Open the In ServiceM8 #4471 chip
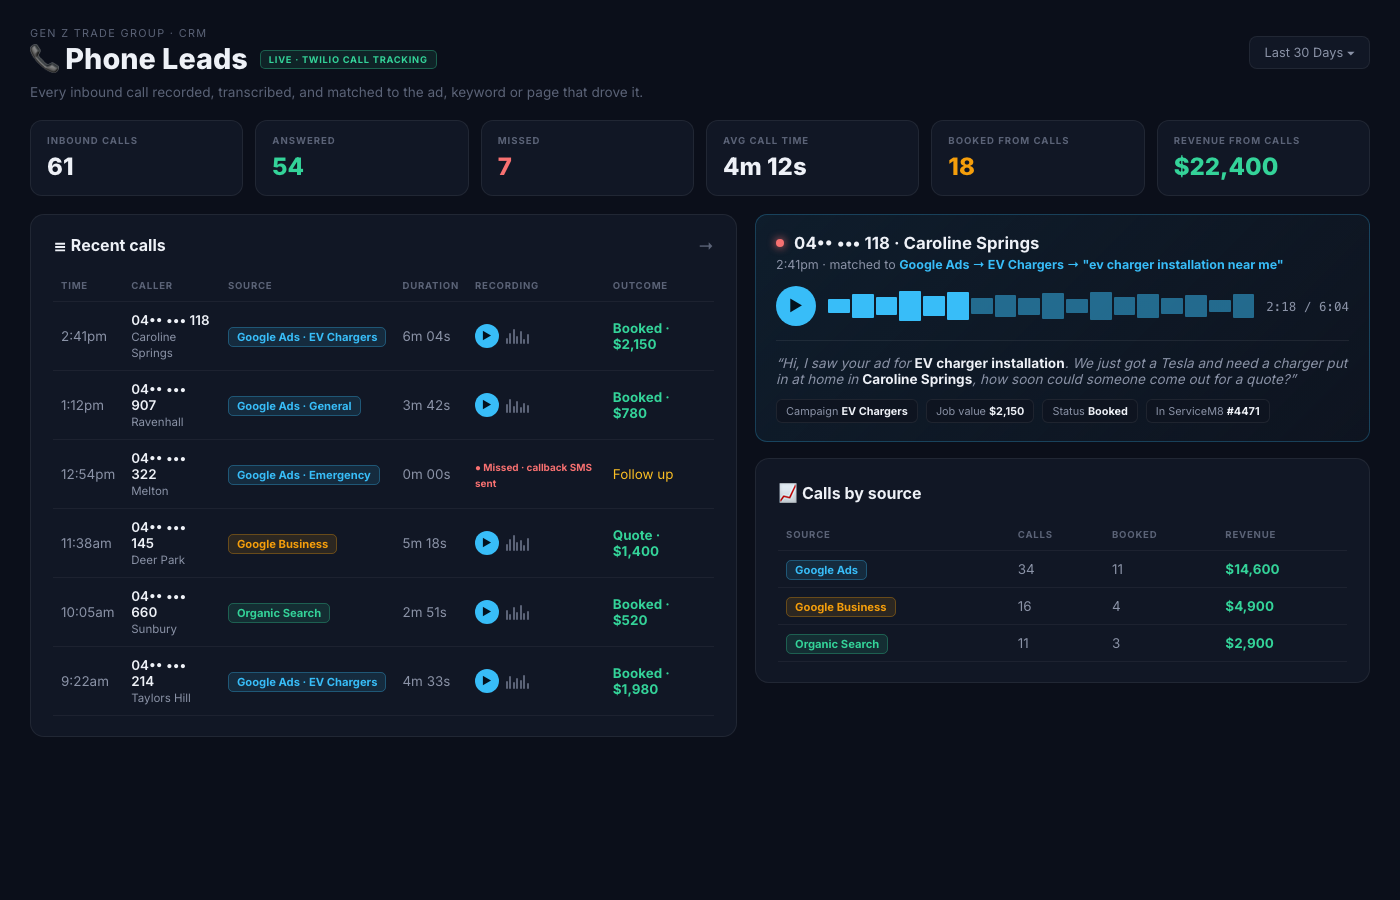 [1208, 411]
